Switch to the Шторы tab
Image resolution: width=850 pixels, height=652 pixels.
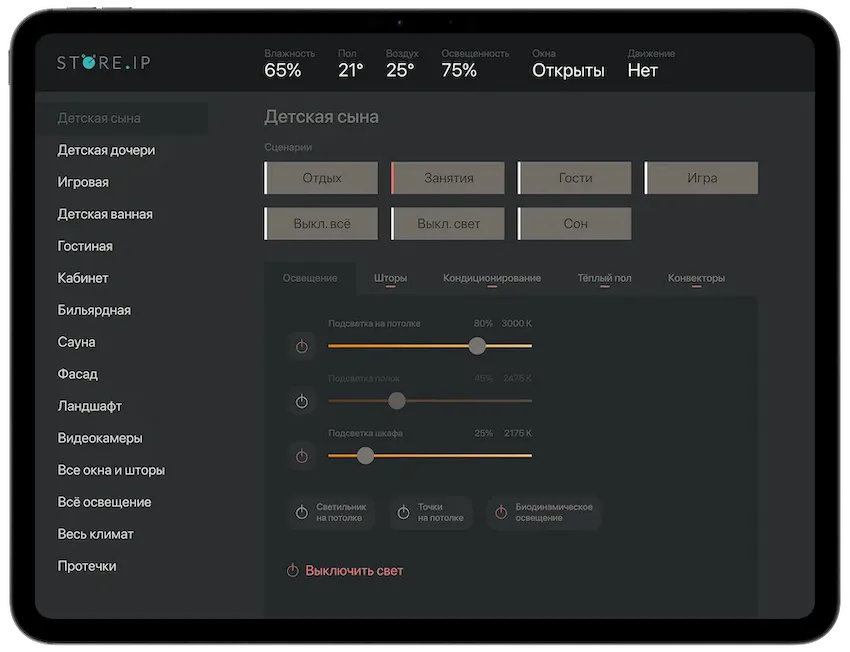click(x=390, y=278)
